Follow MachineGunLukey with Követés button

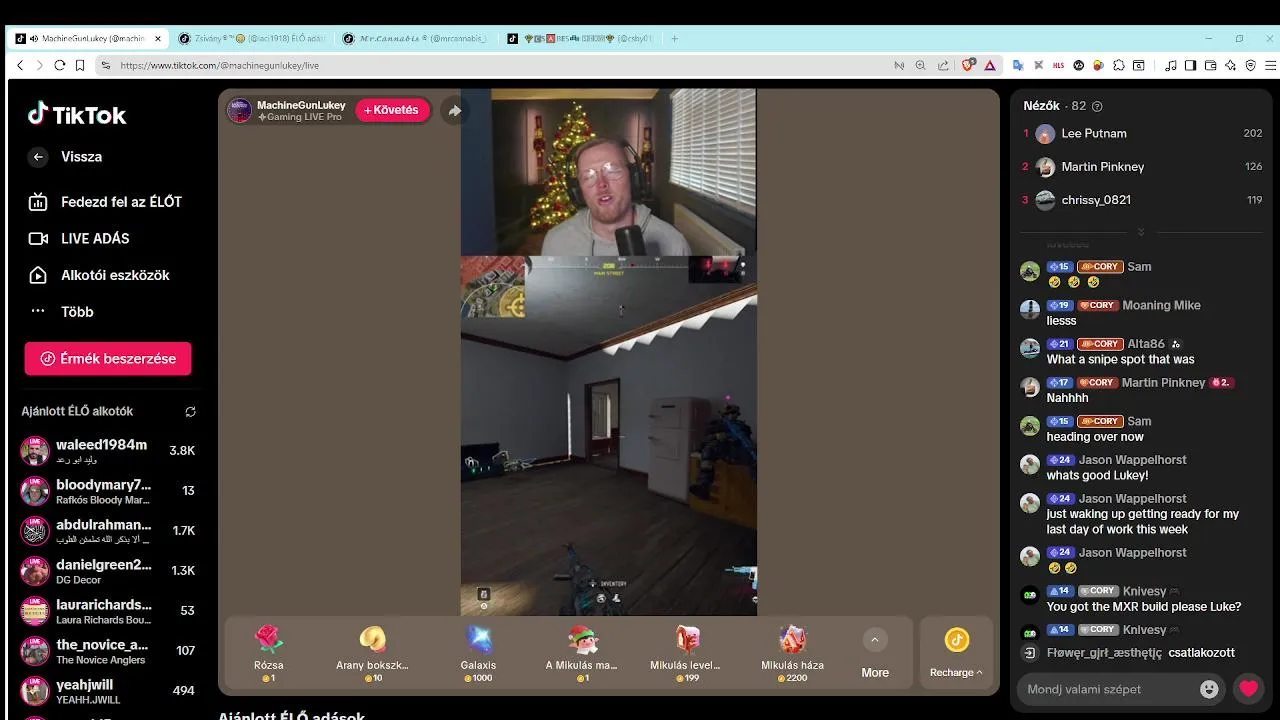click(x=392, y=110)
